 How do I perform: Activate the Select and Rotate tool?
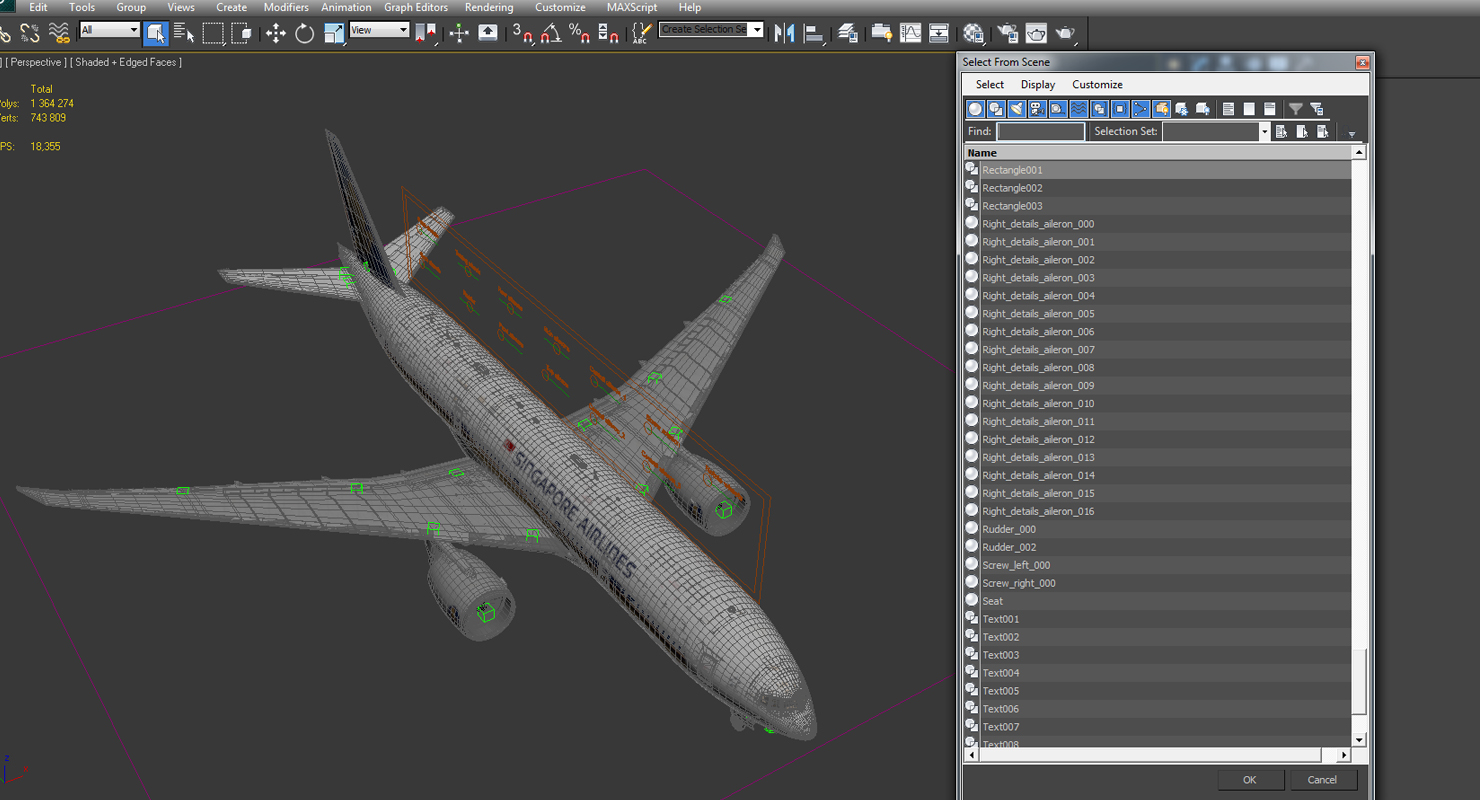tap(304, 33)
